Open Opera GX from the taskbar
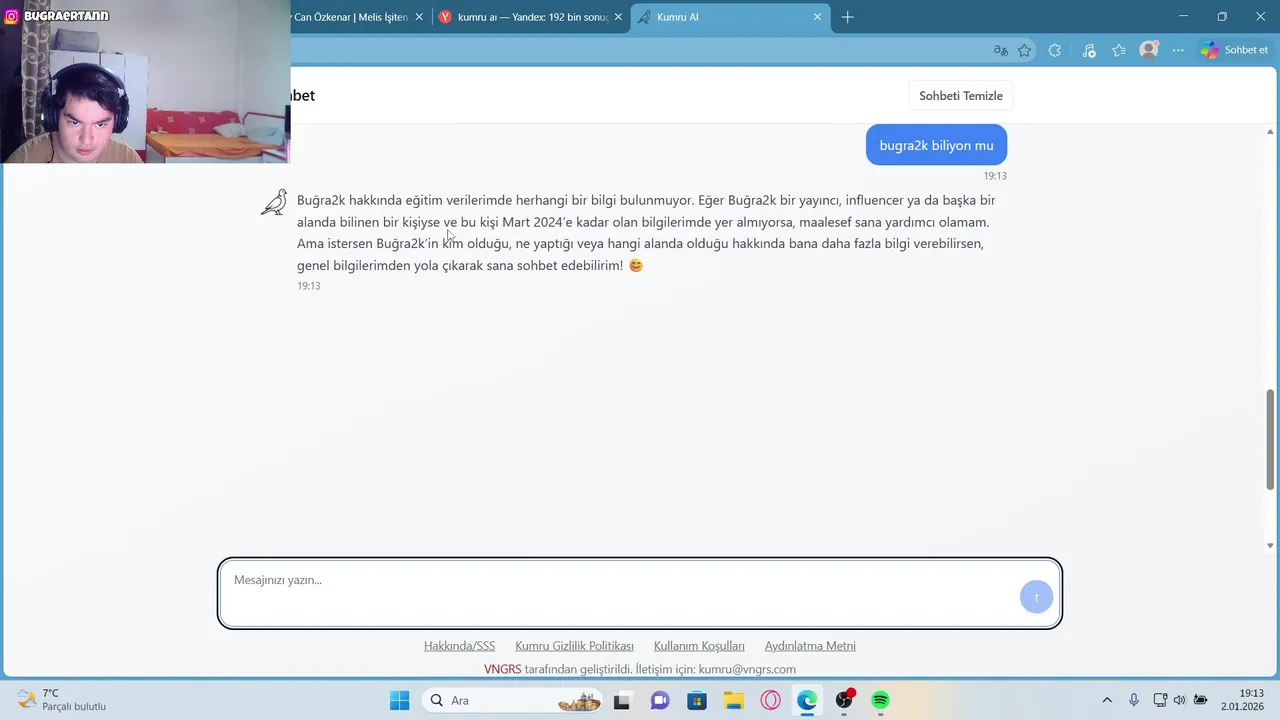Image resolution: width=1280 pixels, height=720 pixels. (x=770, y=700)
